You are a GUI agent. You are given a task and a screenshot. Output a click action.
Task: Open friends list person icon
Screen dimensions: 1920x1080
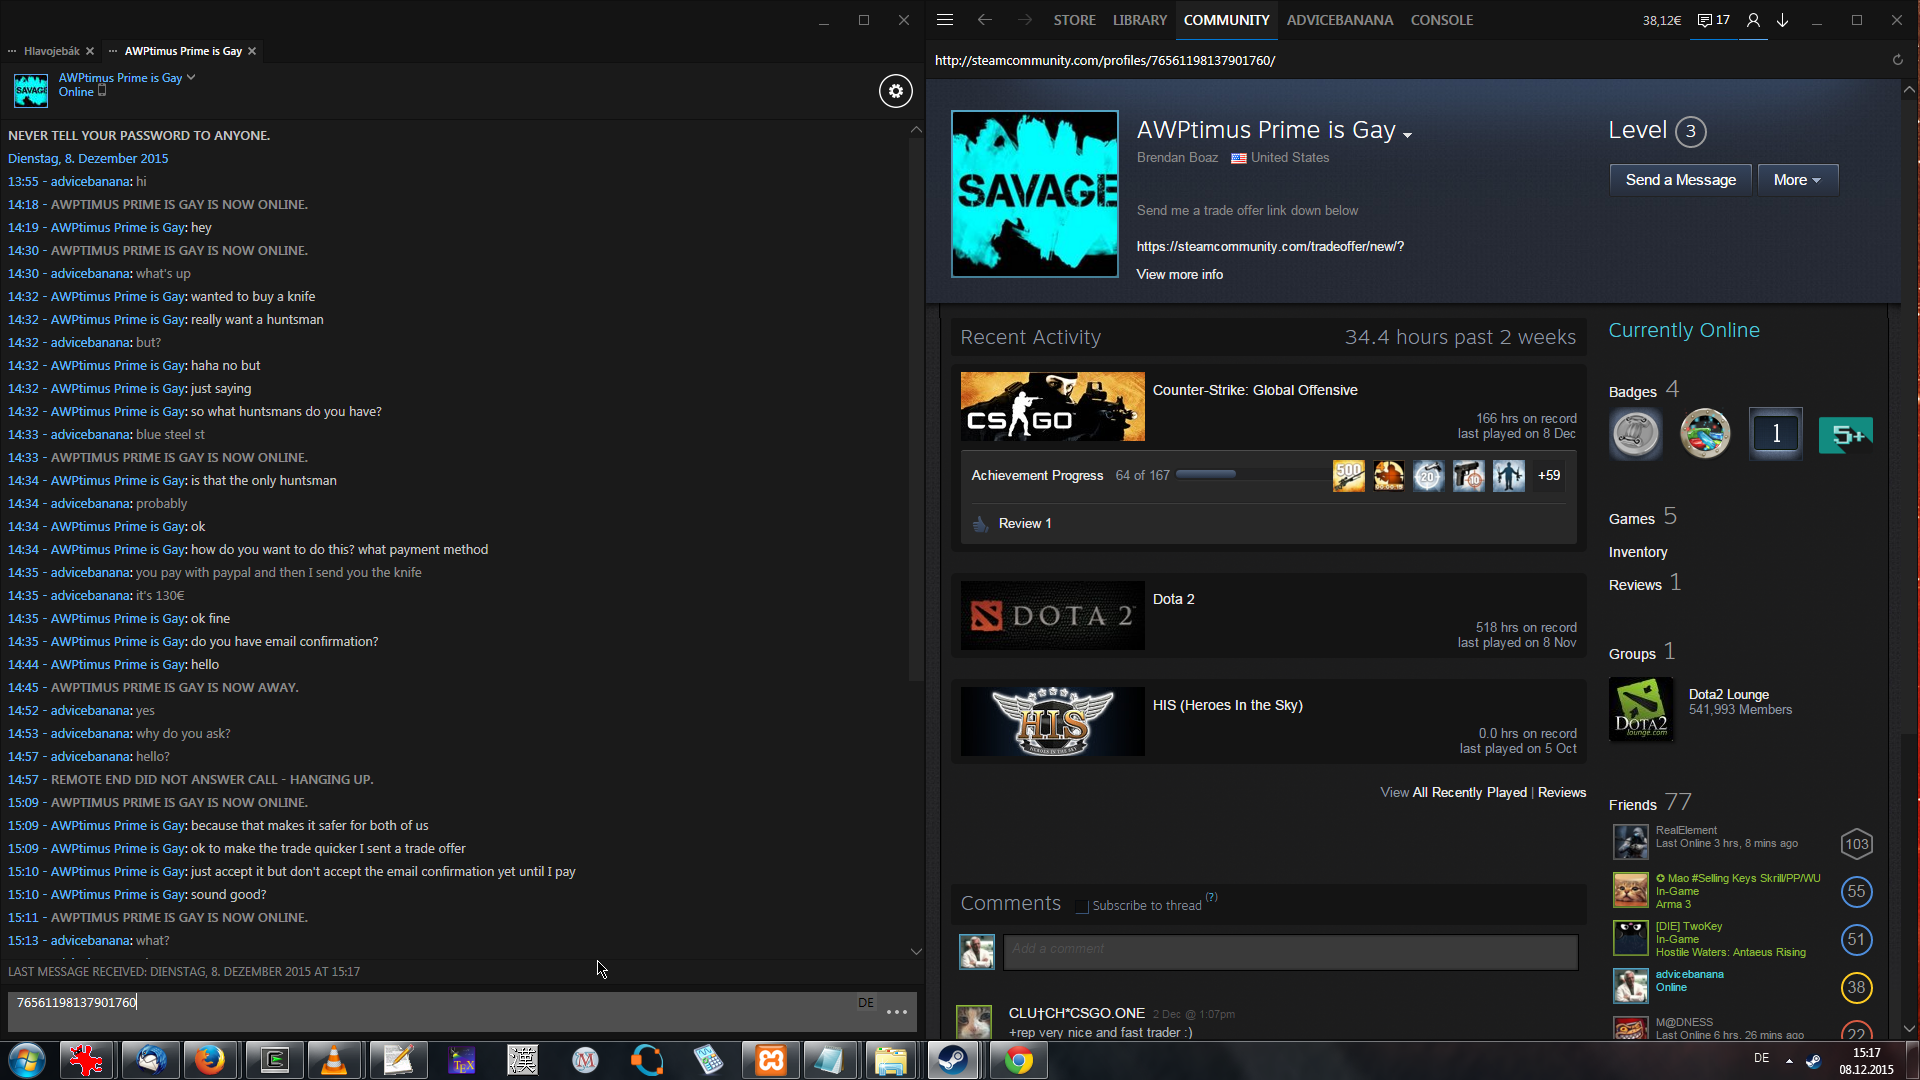(x=1753, y=20)
